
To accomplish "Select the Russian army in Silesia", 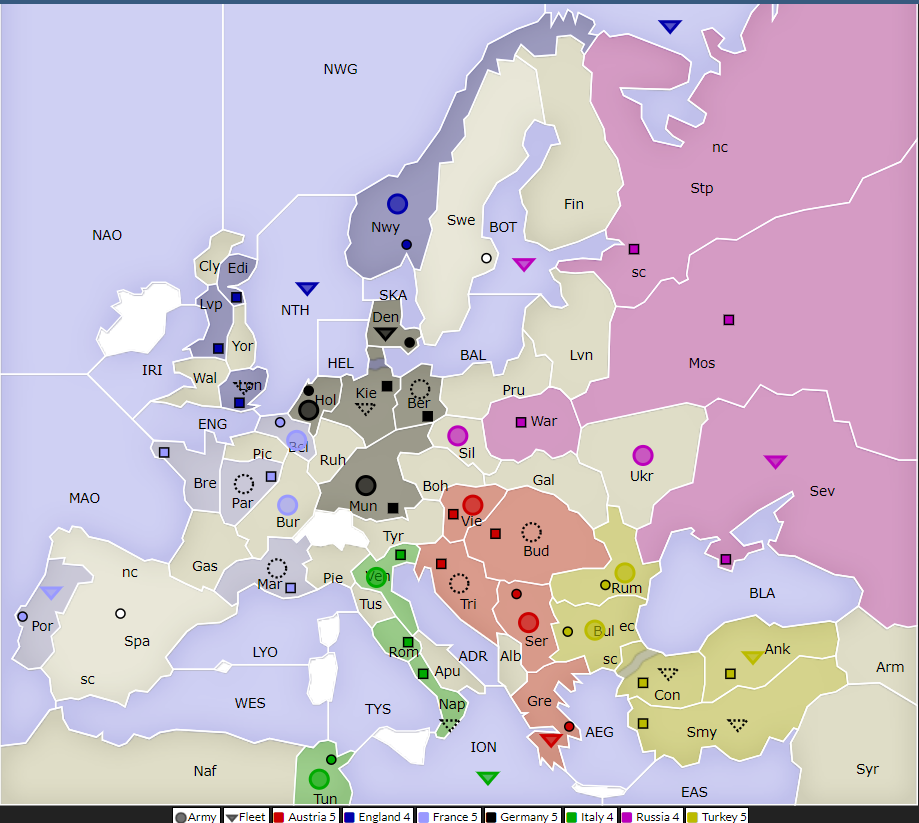I will [x=458, y=436].
